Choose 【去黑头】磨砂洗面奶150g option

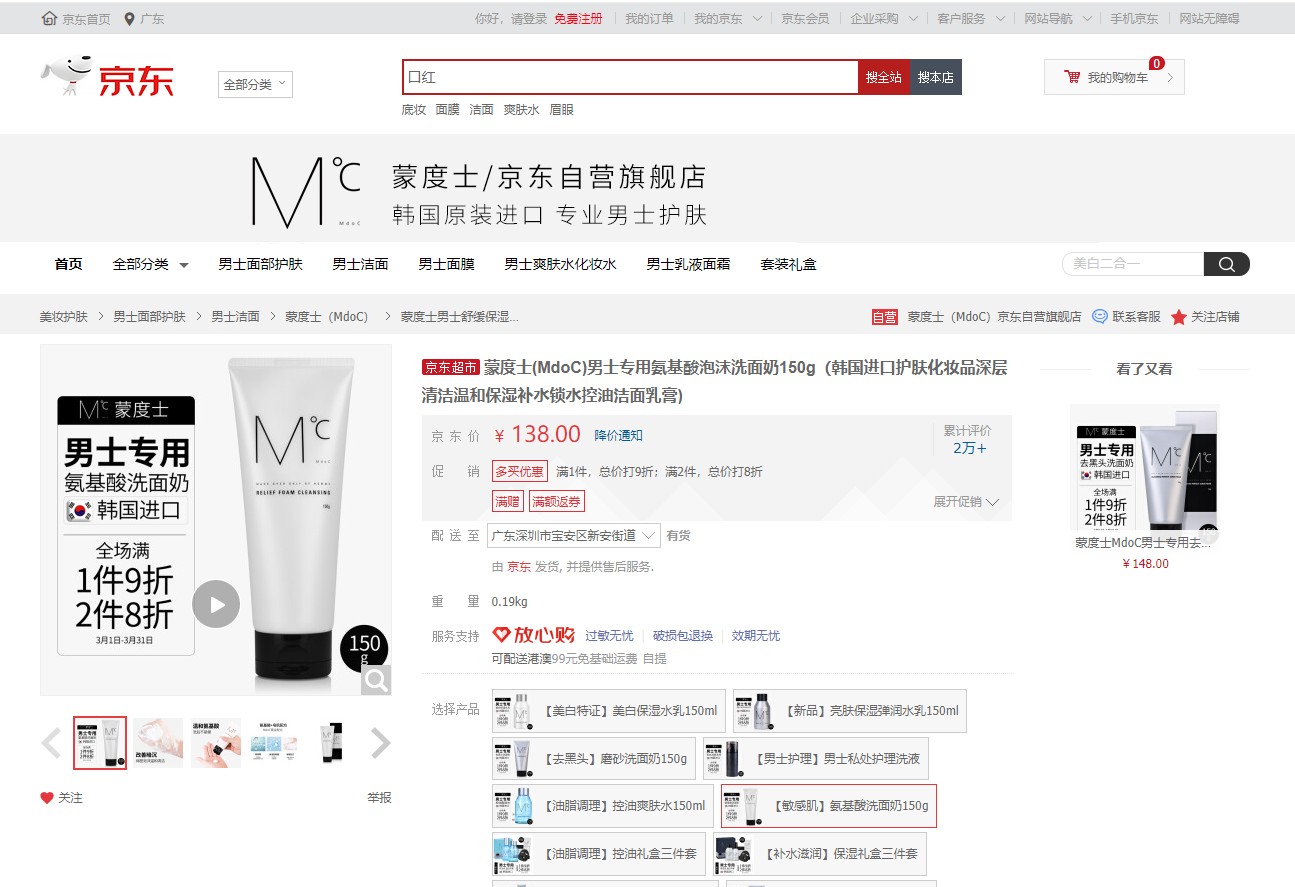tap(594, 759)
